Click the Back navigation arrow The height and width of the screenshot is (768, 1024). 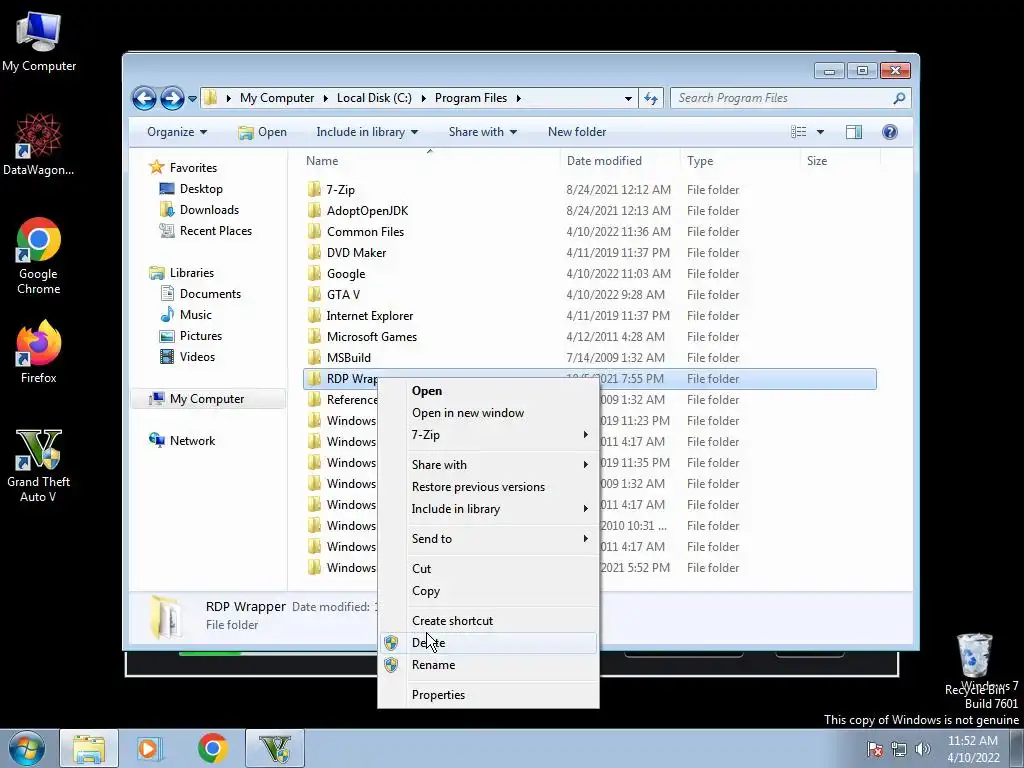coord(144,99)
